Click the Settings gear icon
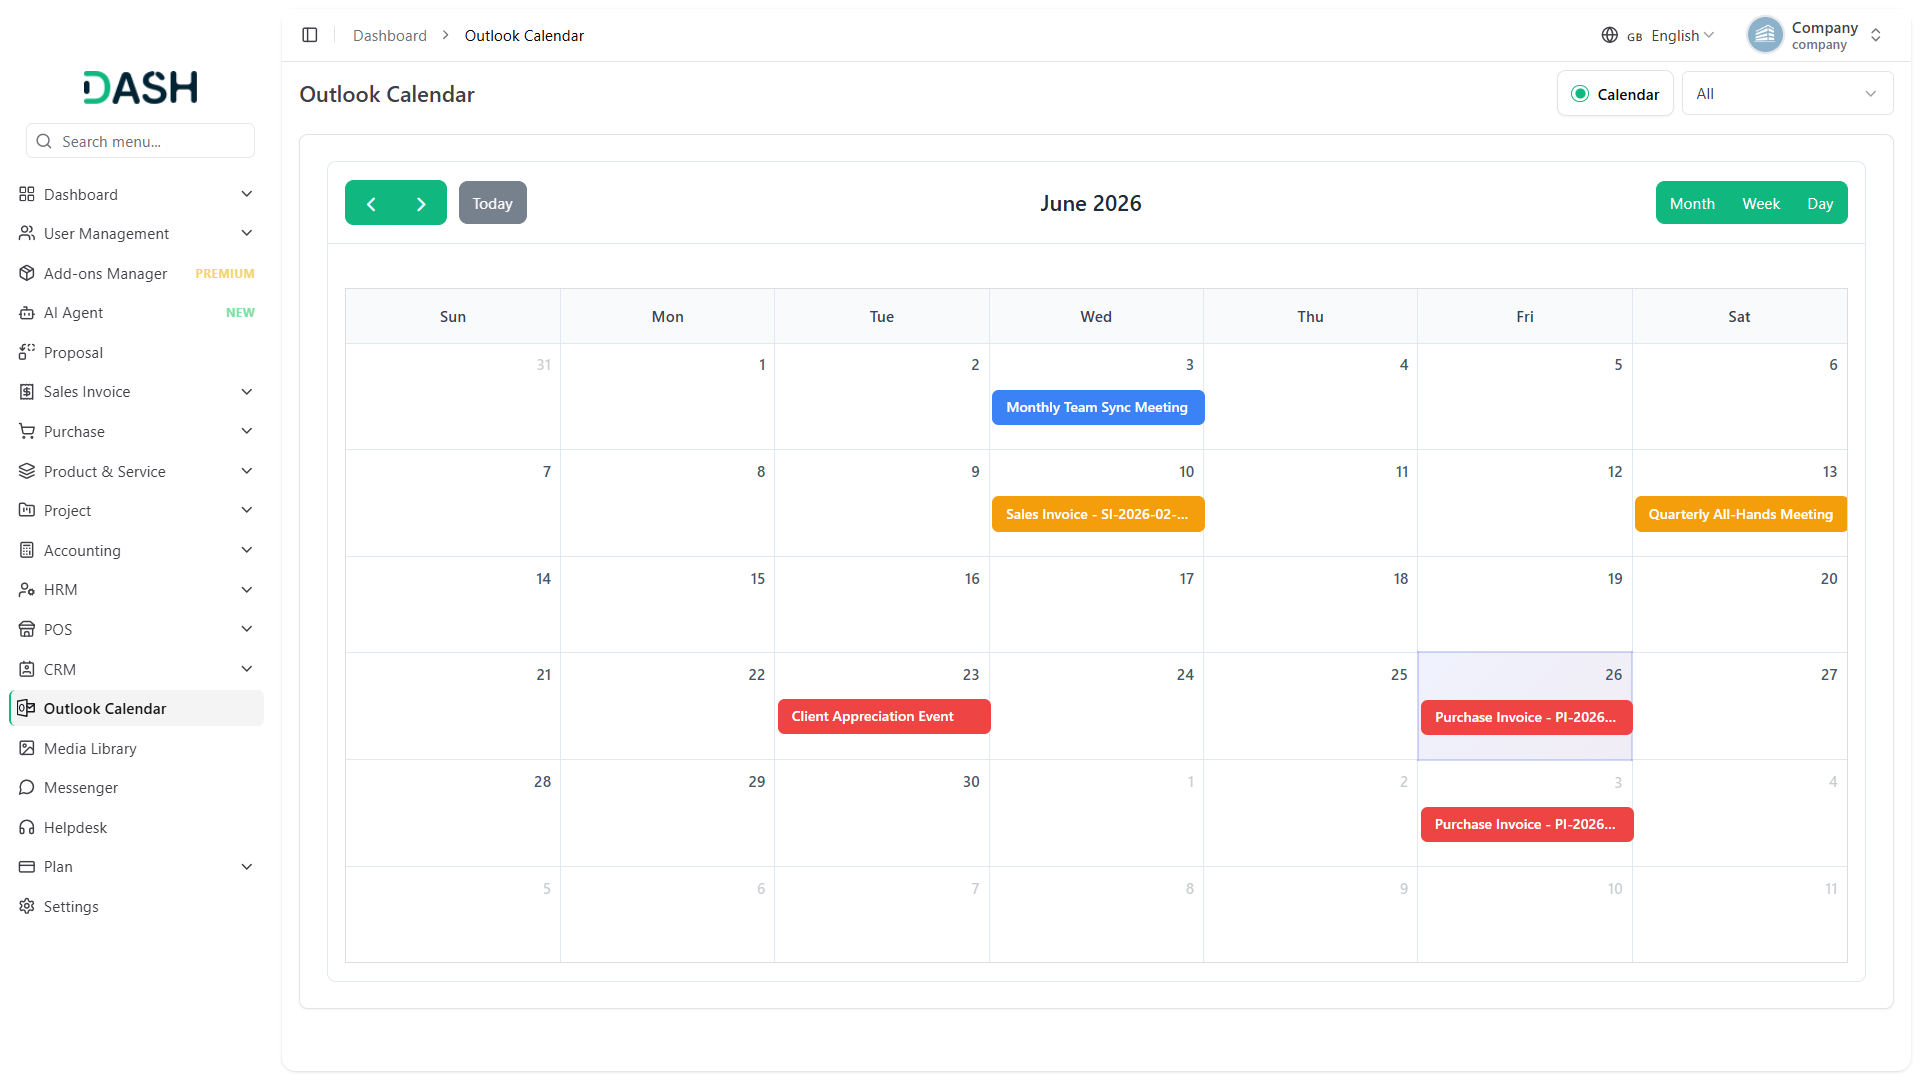This screenshot has width=1920, height=1080. point(27,906)
